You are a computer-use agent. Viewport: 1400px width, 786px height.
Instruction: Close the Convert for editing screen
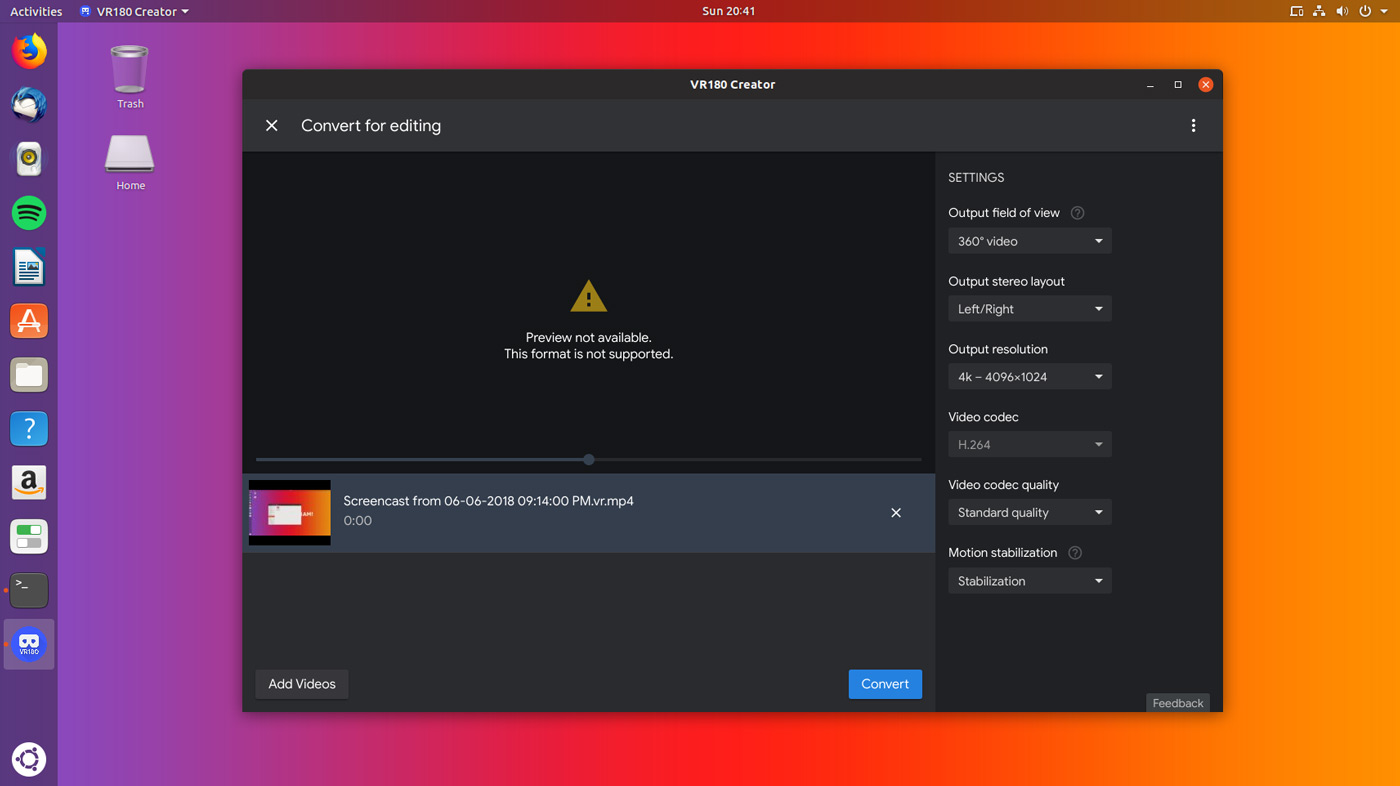coord(271,126)
